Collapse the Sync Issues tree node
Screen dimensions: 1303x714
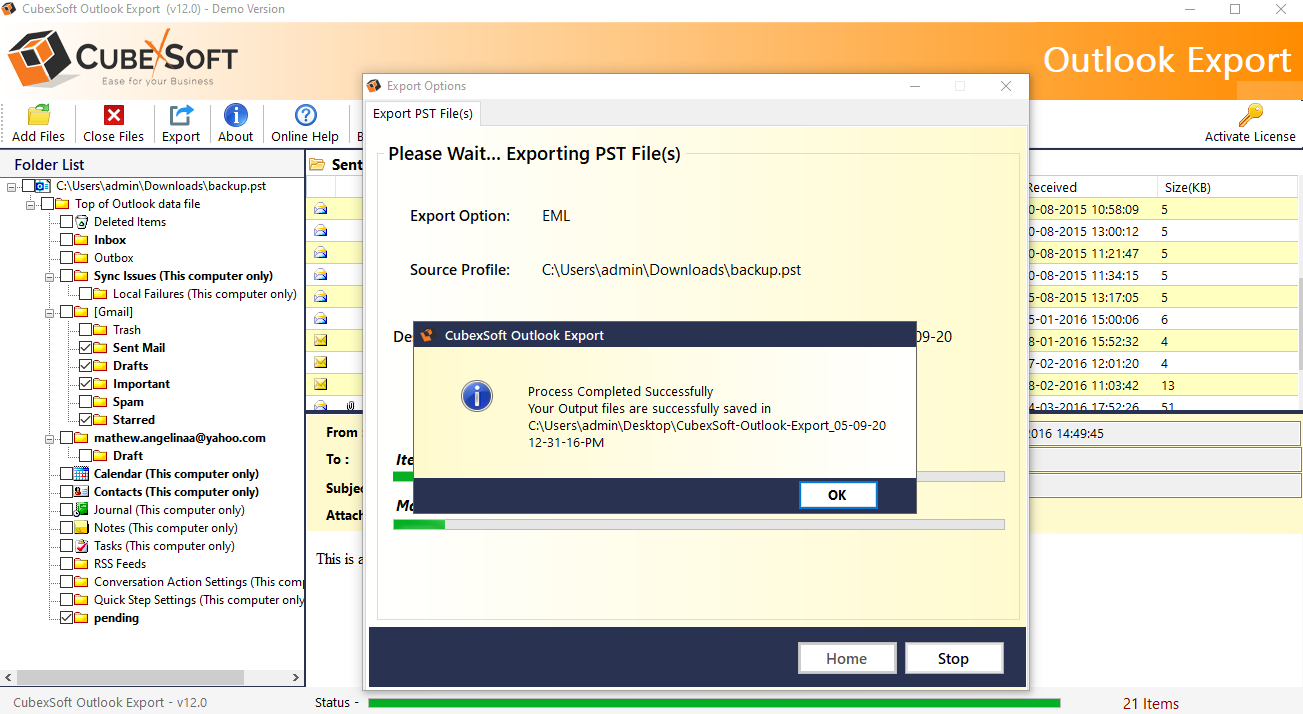(x=49, y=276)
